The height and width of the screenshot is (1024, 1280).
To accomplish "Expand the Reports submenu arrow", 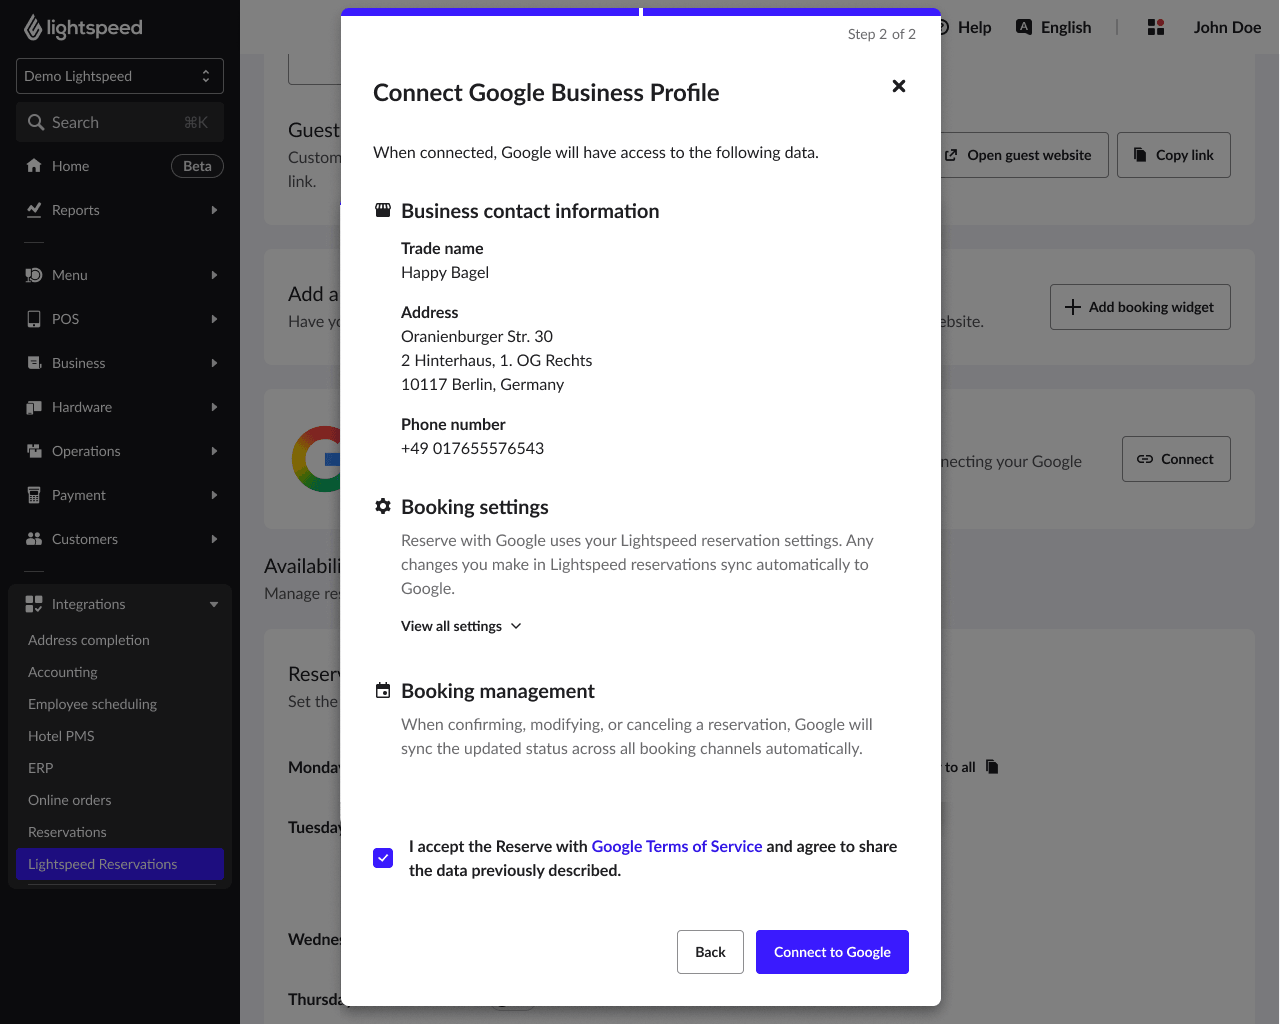I will 214,210.
